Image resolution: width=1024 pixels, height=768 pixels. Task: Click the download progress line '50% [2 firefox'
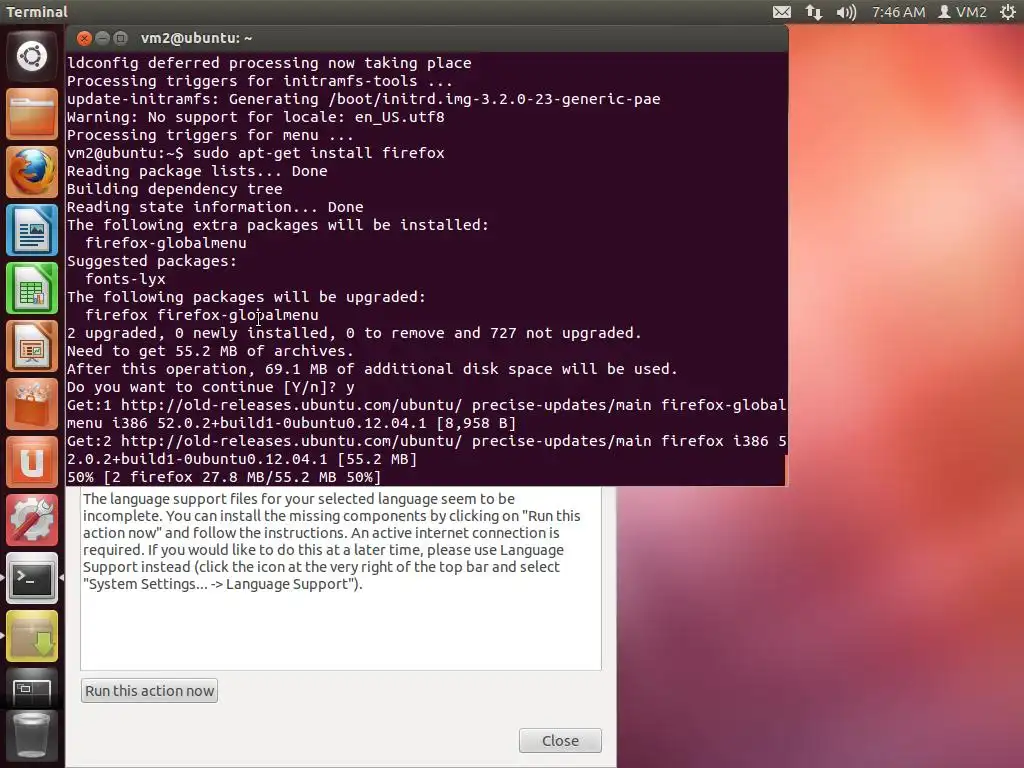pos(224,477)
